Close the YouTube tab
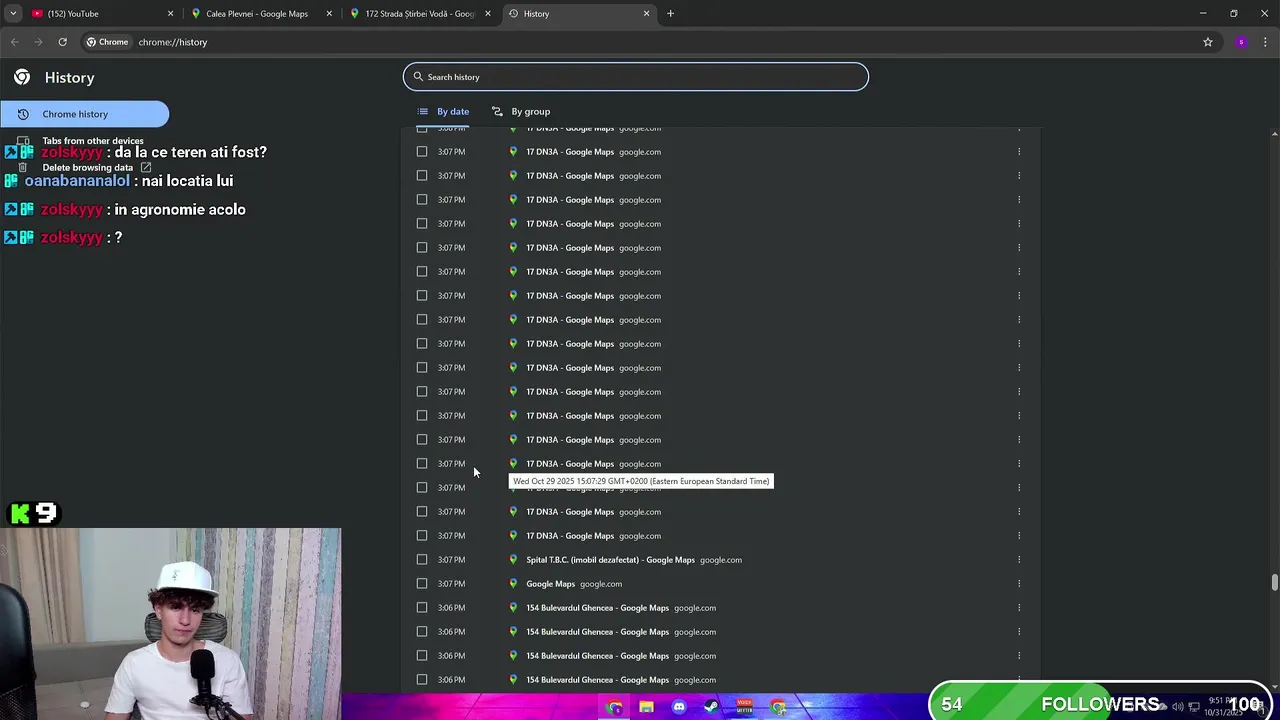Screen dimensions: 1280x720 click(x=170, y=14)
